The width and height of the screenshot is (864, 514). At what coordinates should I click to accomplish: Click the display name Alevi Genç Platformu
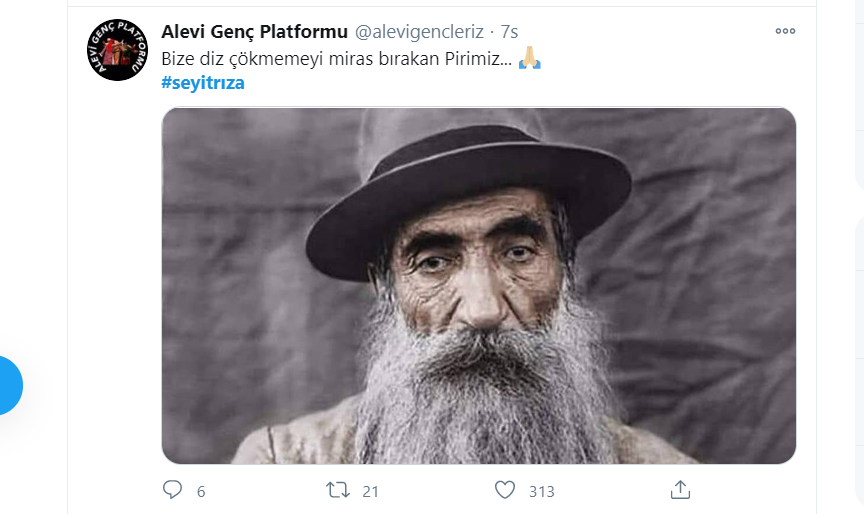254,32
